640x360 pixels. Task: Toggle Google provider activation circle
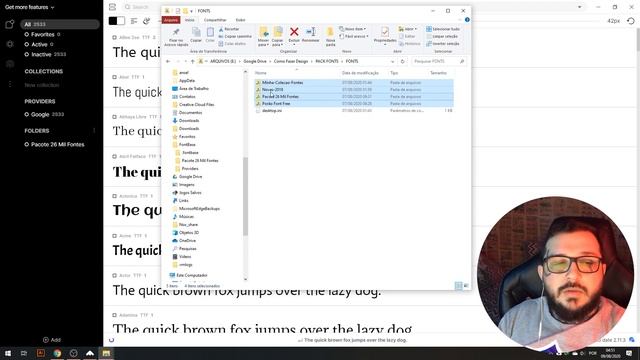(27, 115)
